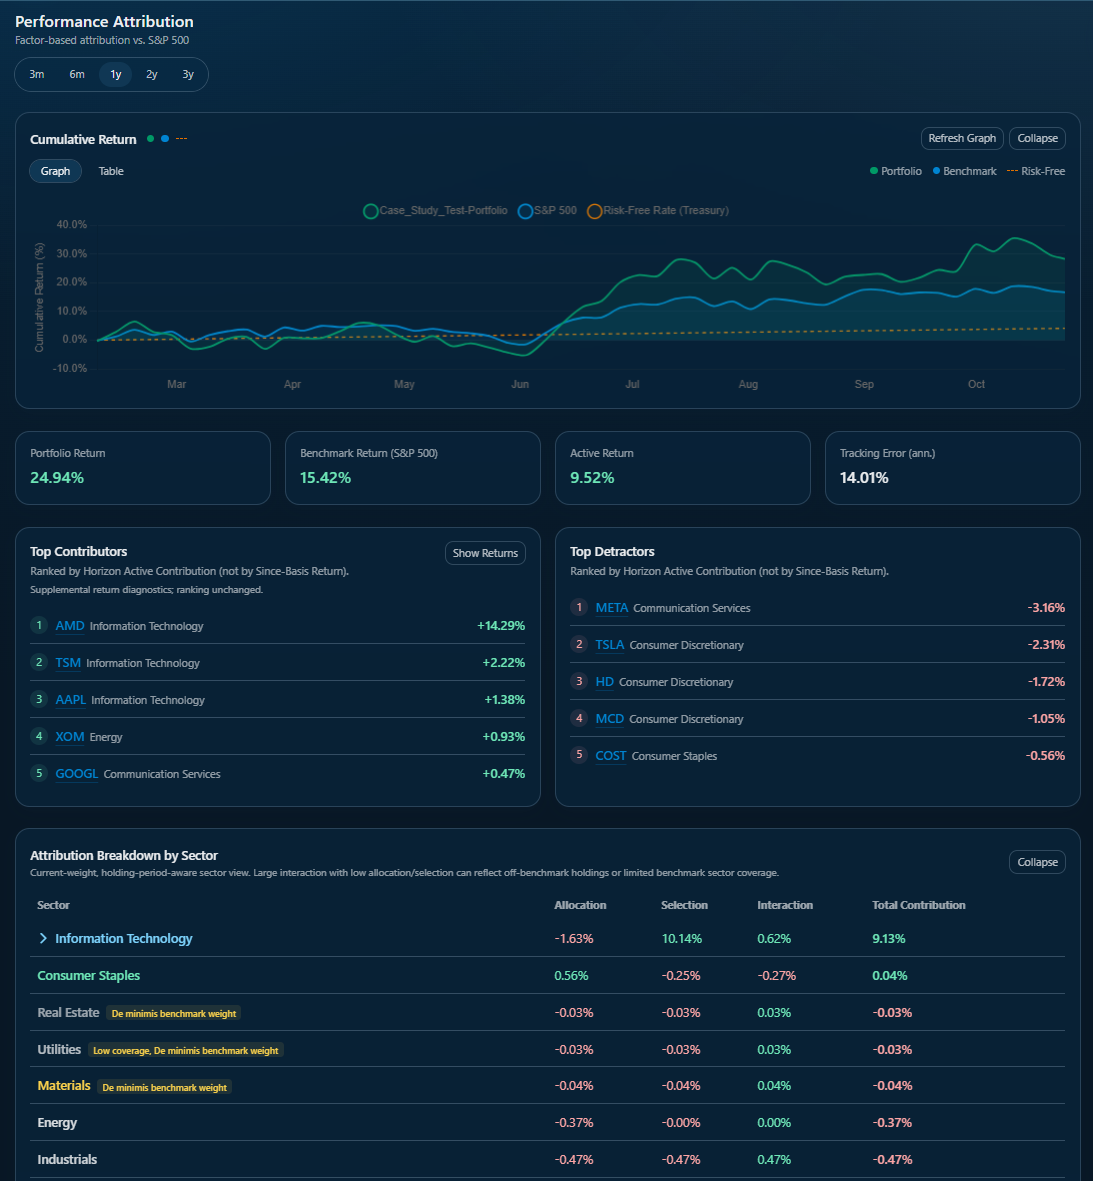
Task: Click the Real Estate sector label
Action: [x=69, y=1012]
